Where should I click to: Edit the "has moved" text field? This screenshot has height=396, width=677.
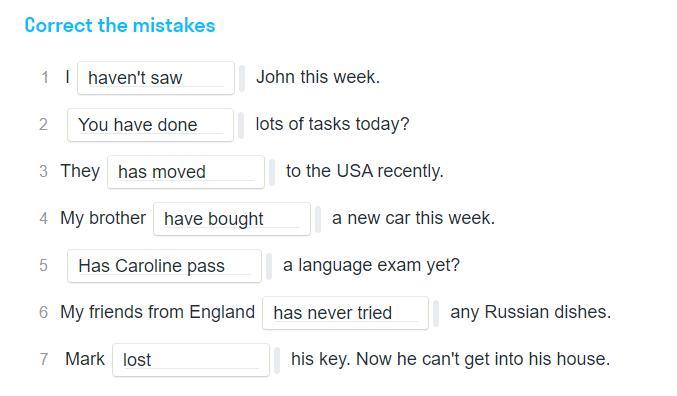click(x=186, y=172)
